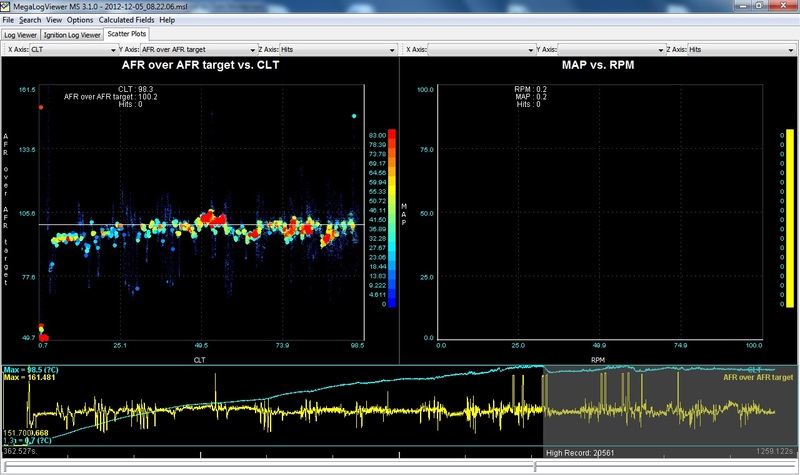Image resolution: width=800 pixels, height=475 pixels.
Task: Click the yellow color bar beside MAP vs. RPM
Action: 790,217
